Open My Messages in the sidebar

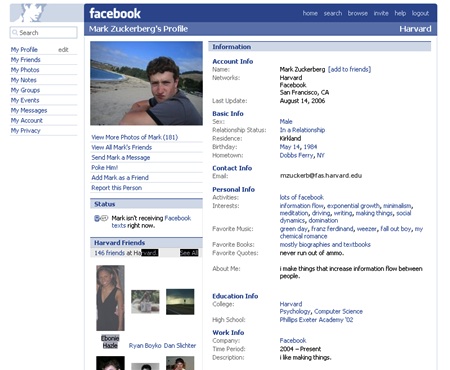click(29, 110)
